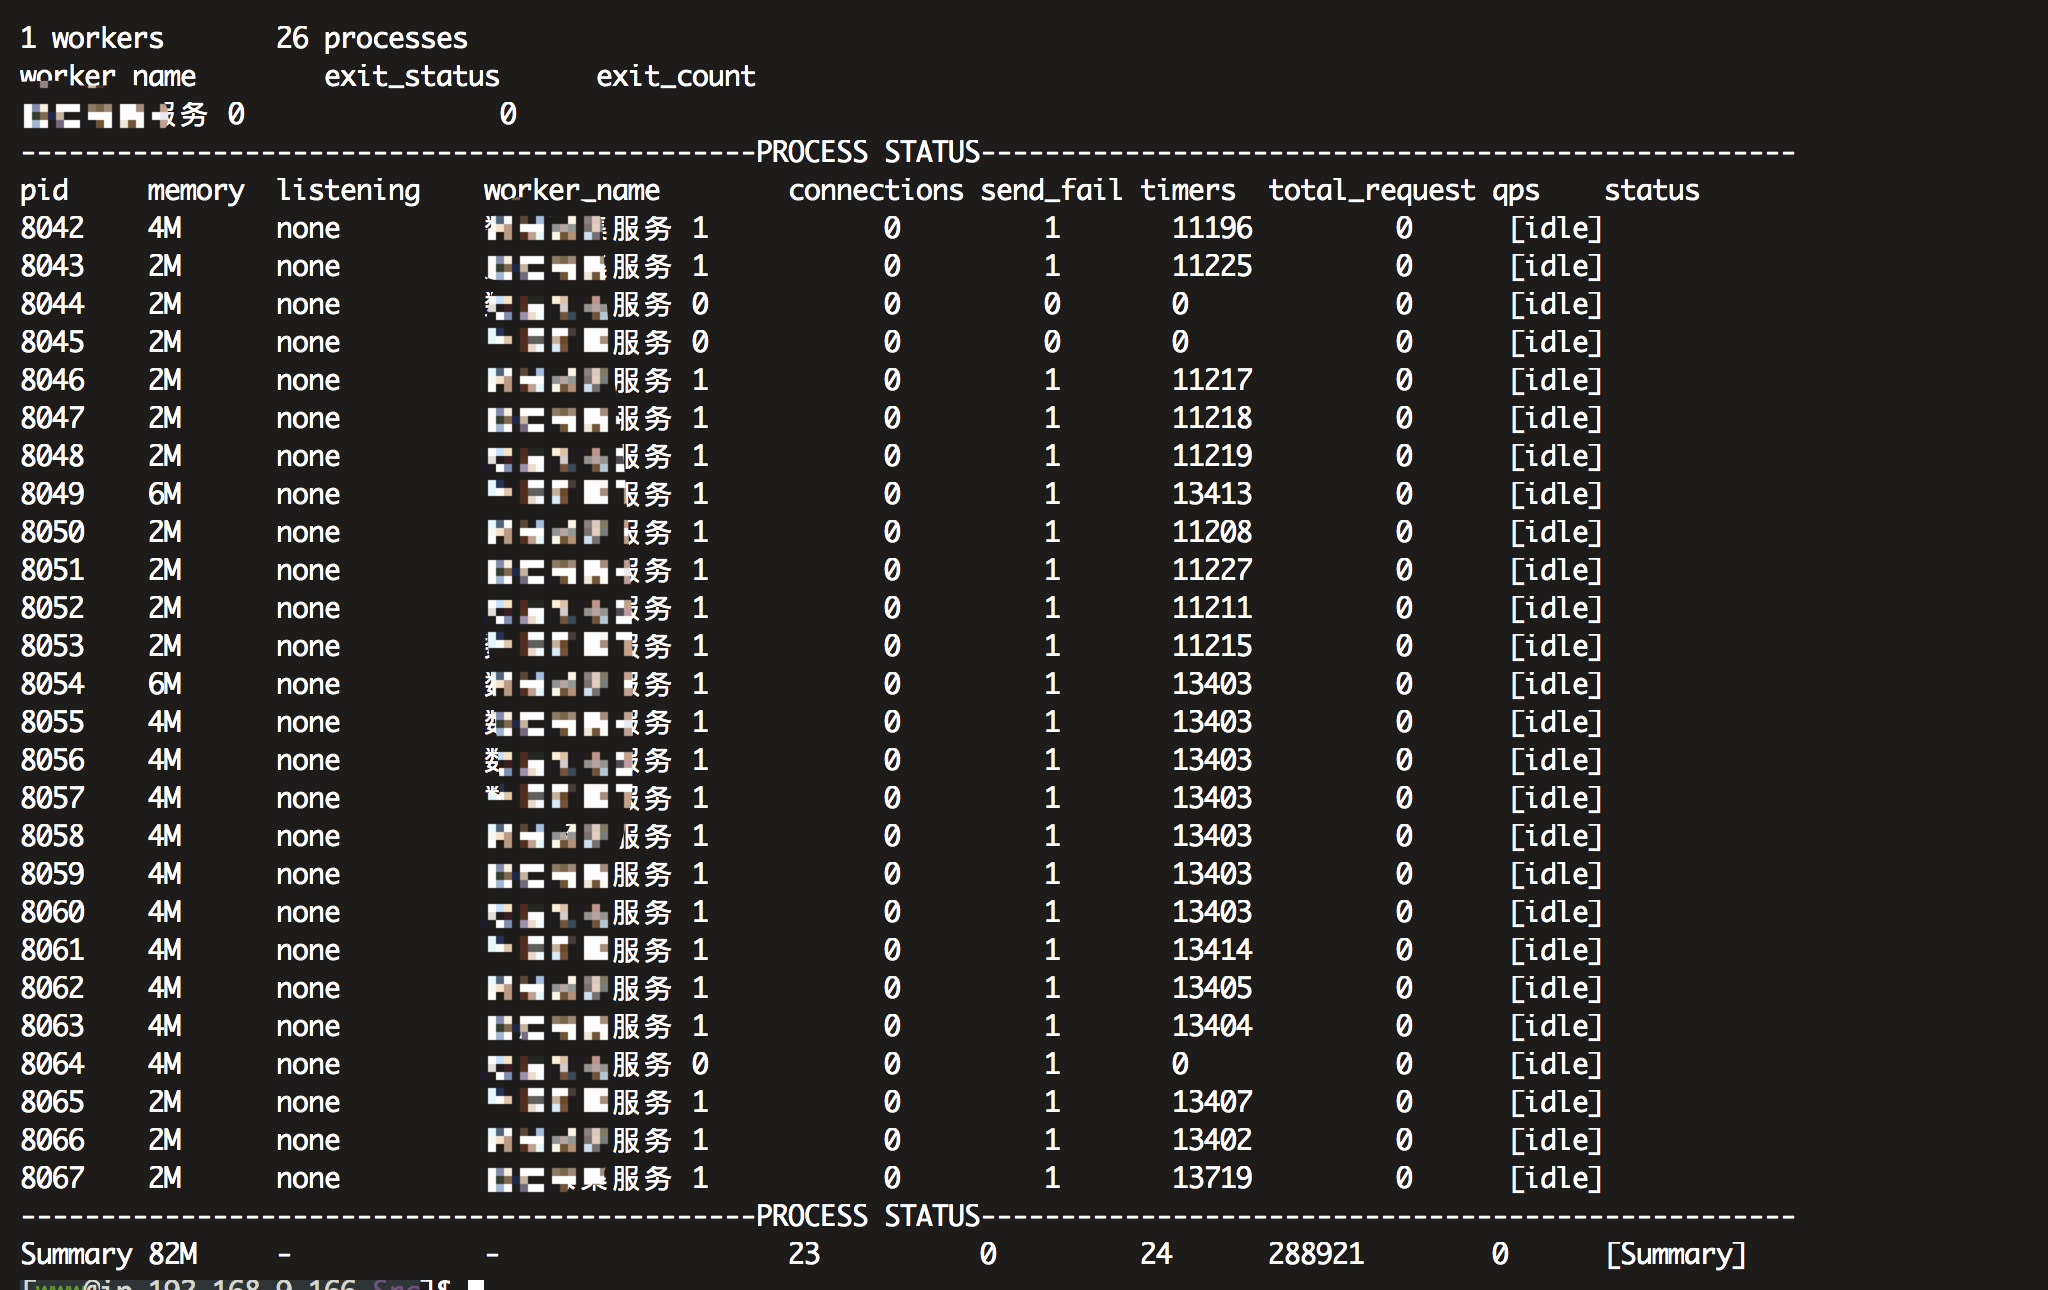
Task: Click the total_request value 11196
Action: [x=1212, y=228]
